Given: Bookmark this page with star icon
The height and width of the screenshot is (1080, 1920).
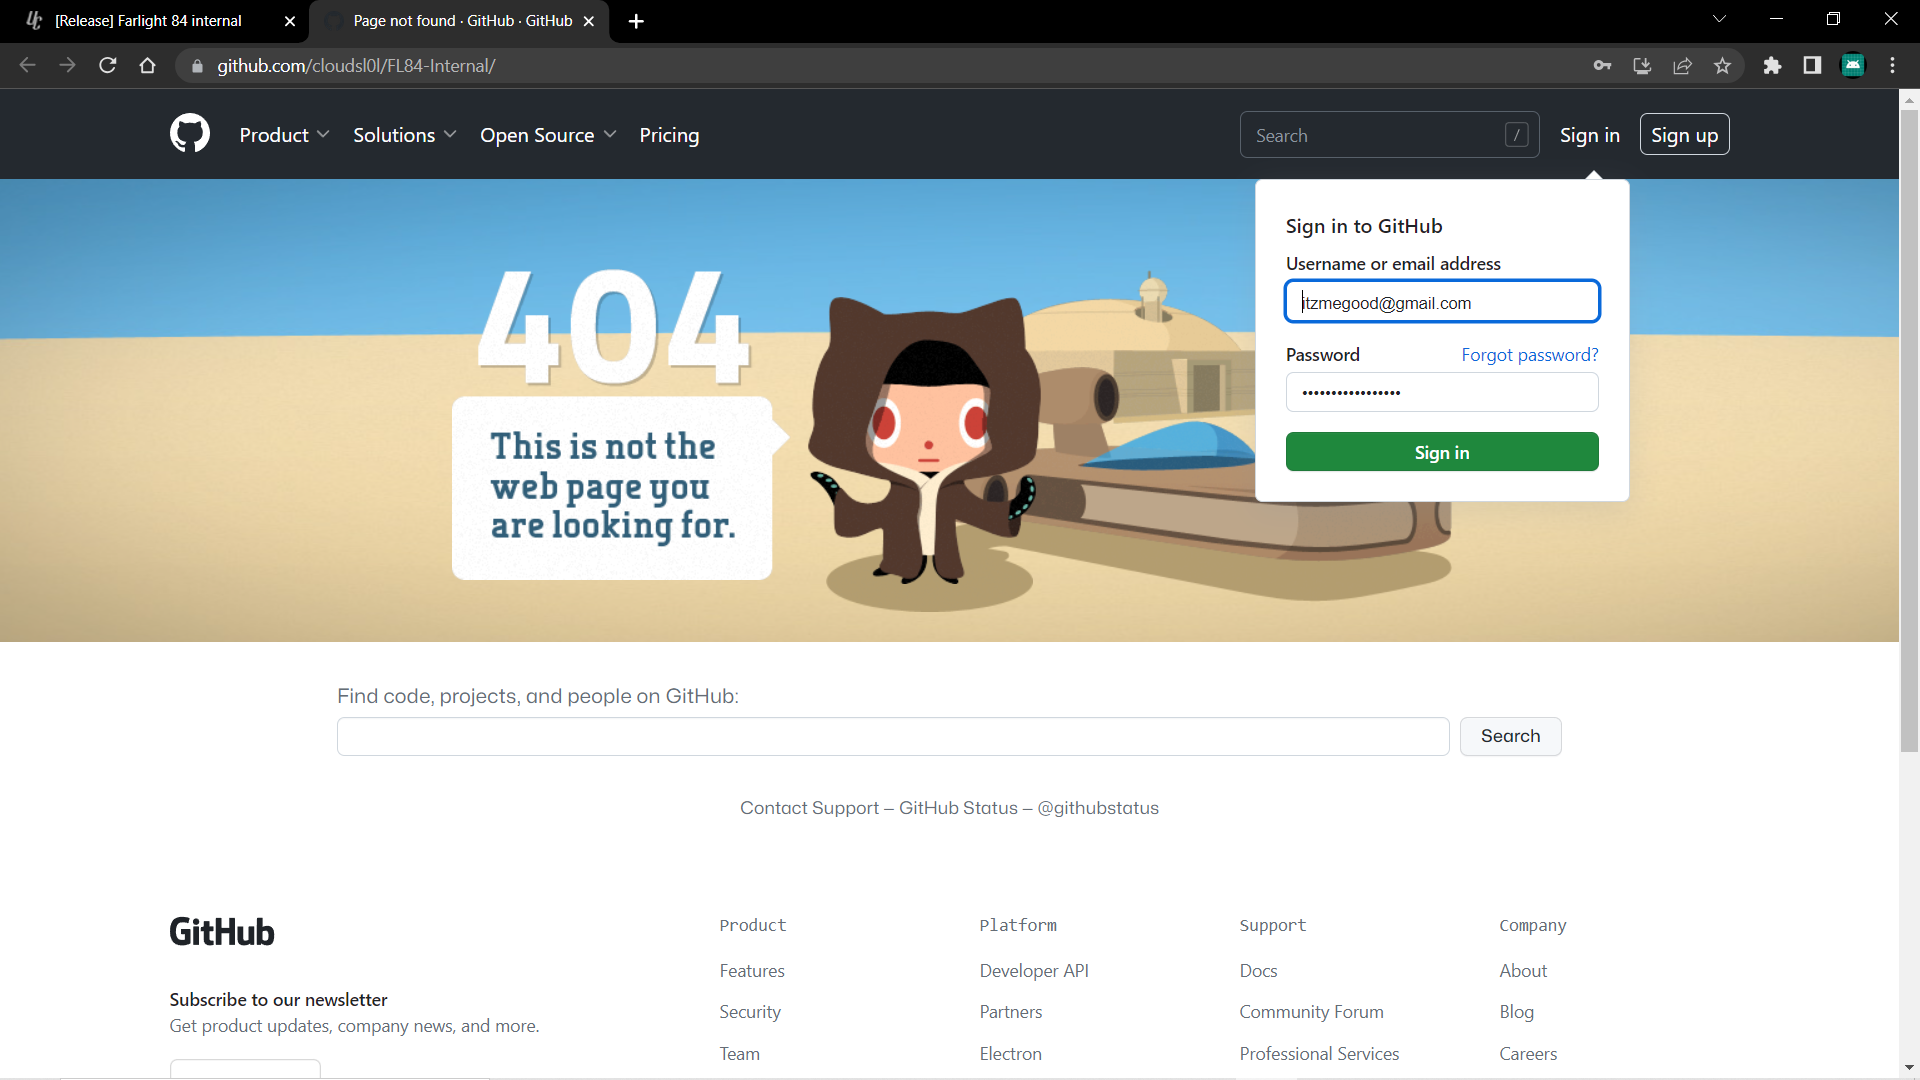Looking at the screenshot, I should (1722, 66).
